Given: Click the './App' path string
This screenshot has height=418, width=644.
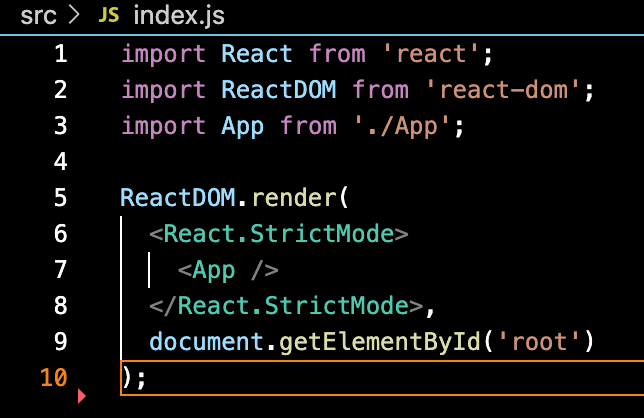Looking at the screenshot, I should point(402,126).
